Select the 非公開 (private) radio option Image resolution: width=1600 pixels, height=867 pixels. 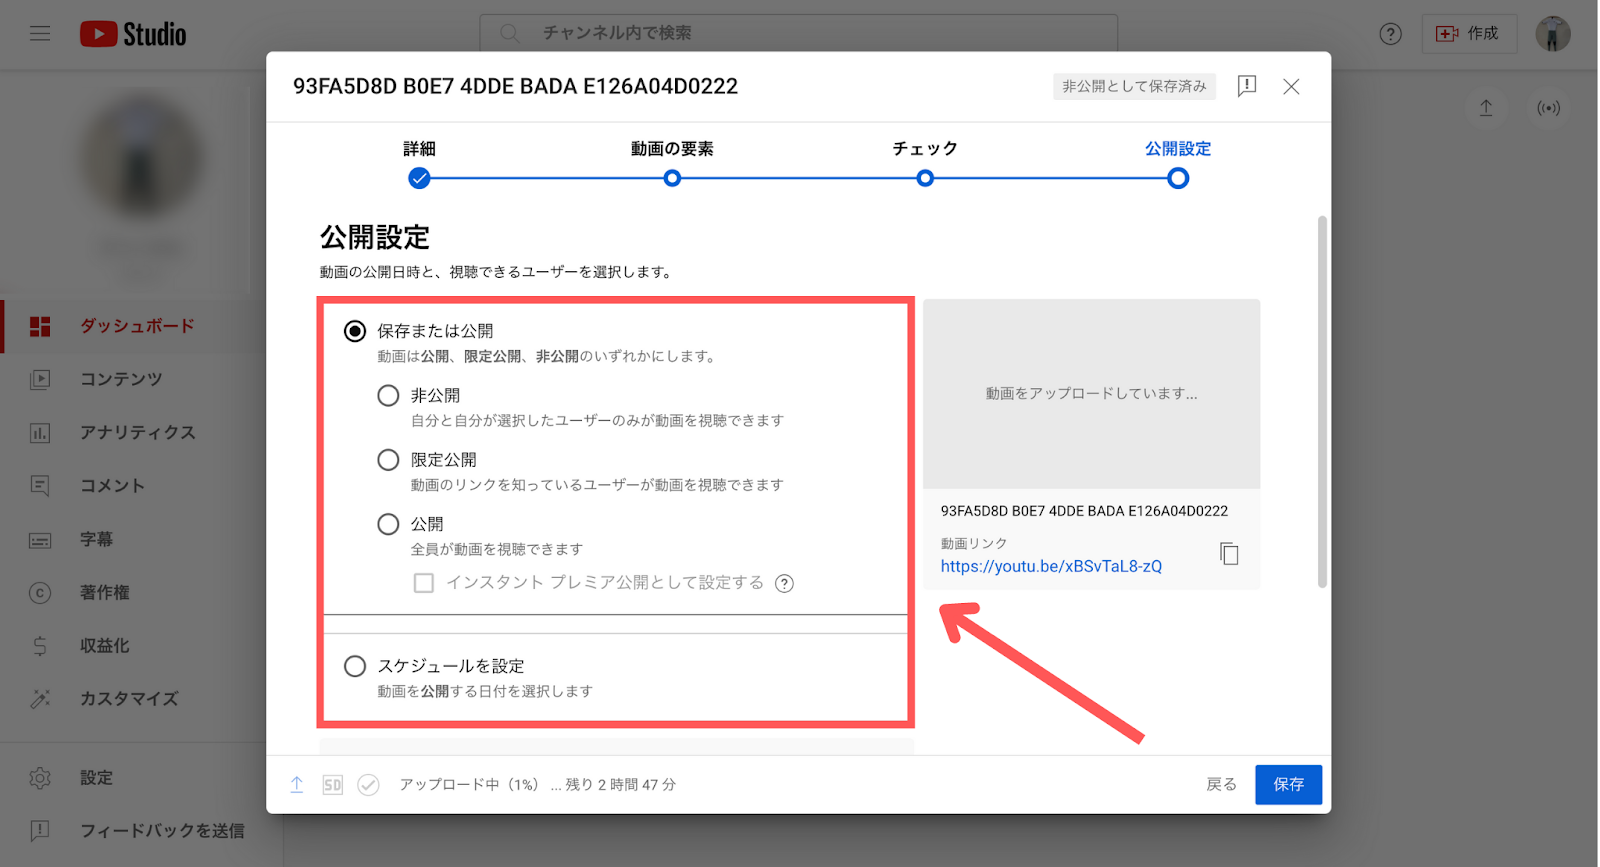[x=388, y=396]
